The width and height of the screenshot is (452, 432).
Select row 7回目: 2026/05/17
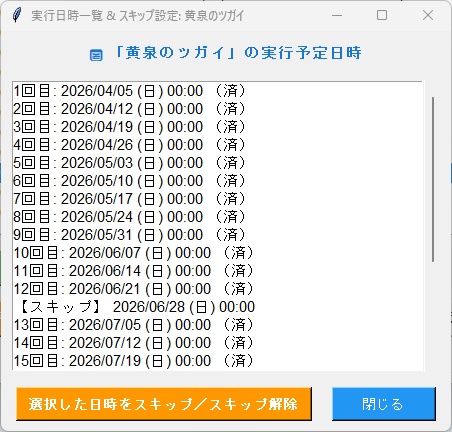[217, 199]
